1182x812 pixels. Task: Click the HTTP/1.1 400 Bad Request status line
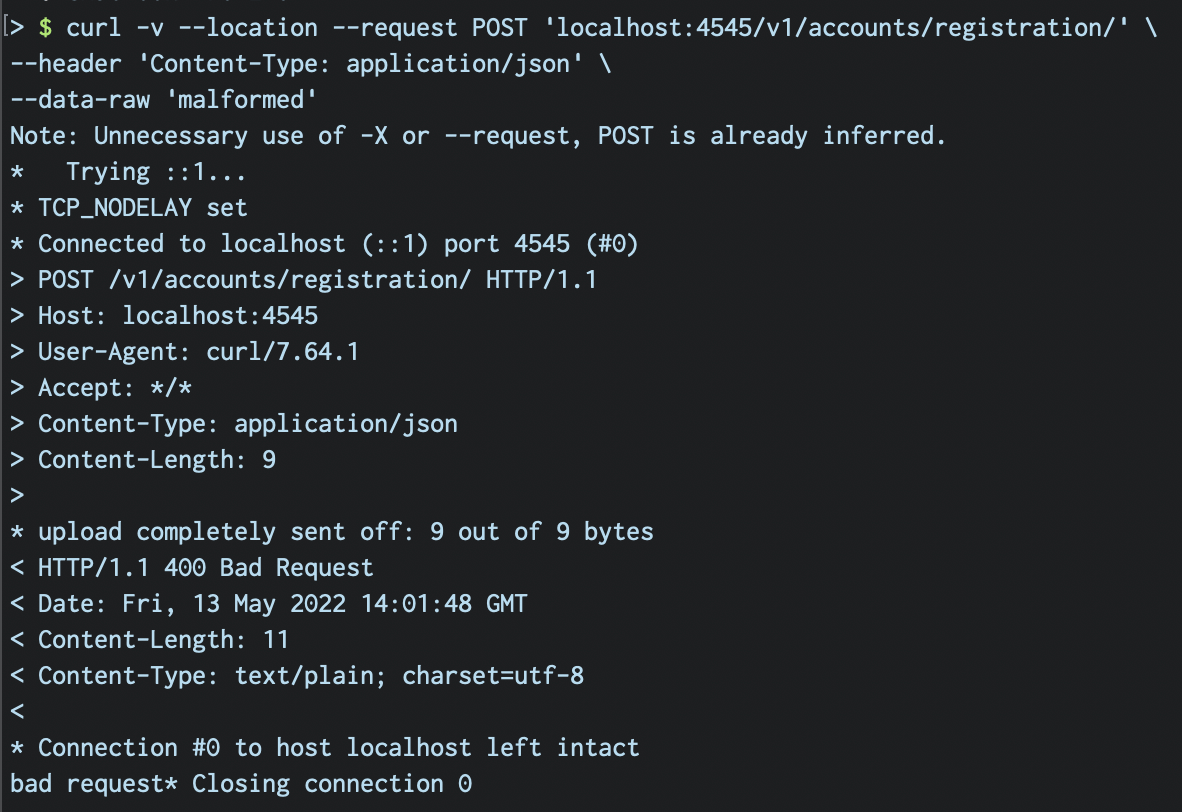tap(205, 568)
